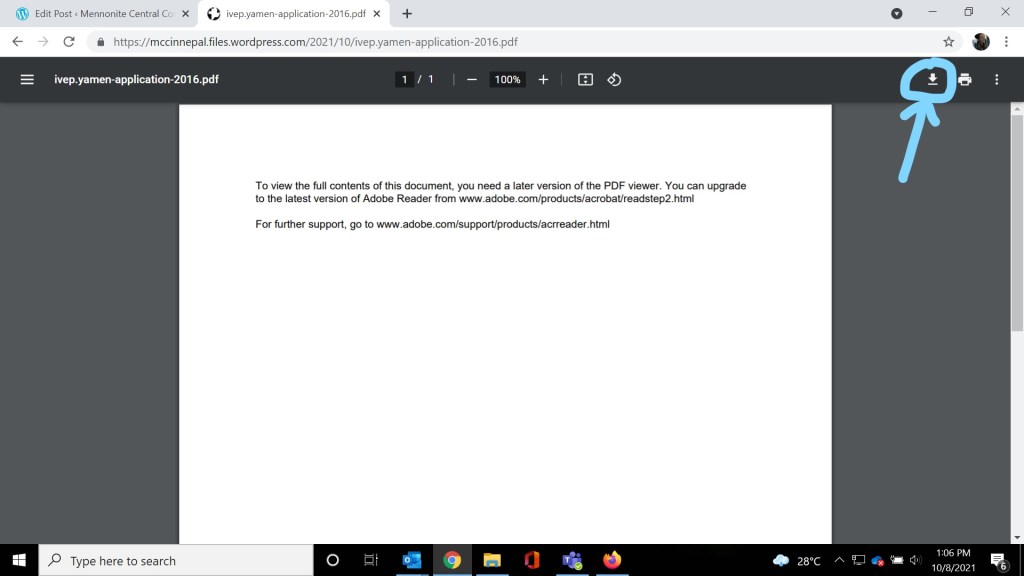Image resolution: width=1024 pixels, height=576 pixels.
Task: Reload the current page
Action: click(69, 42)
